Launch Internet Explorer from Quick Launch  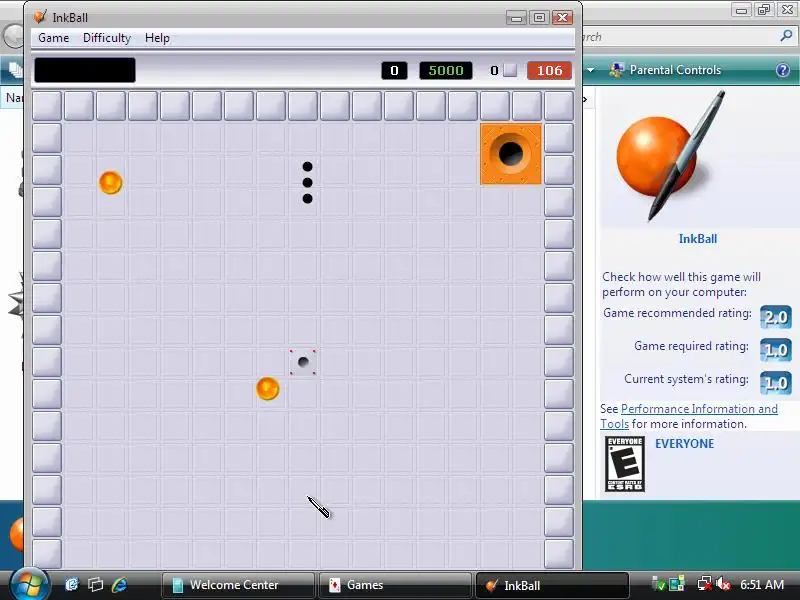[x=119, y=584]
